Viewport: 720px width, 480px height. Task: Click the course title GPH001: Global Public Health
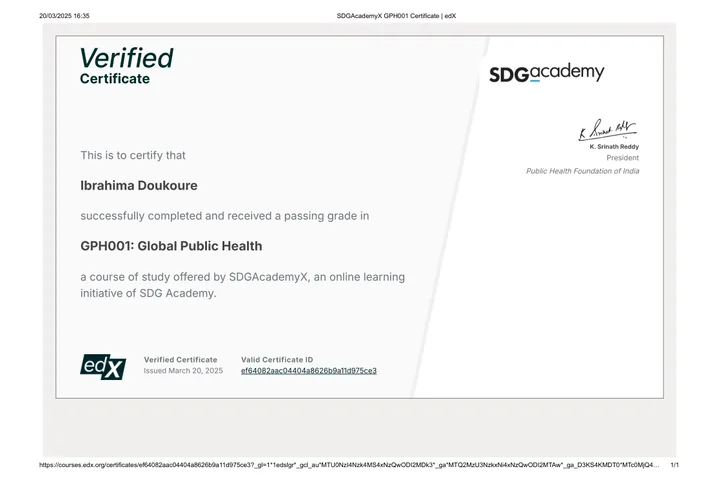coord(171,246)
